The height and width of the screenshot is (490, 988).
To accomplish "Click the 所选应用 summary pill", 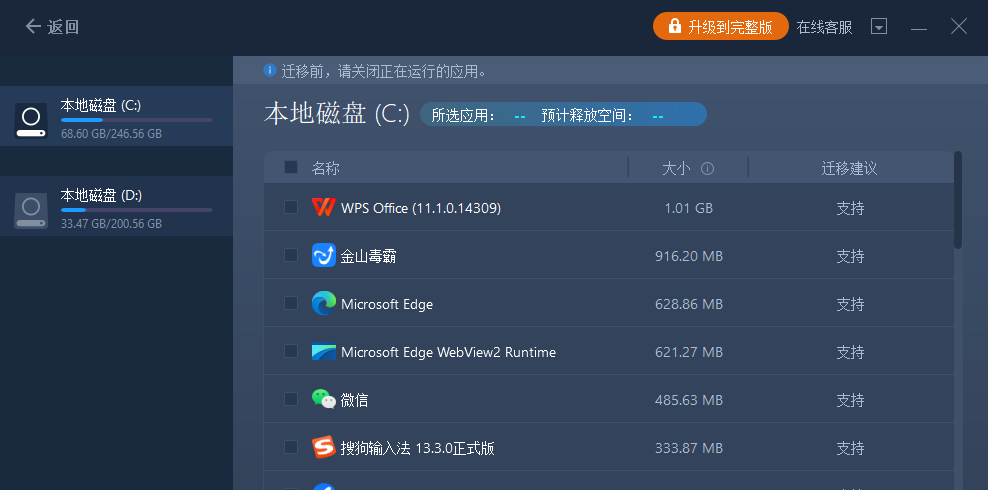I will [563, 115].
